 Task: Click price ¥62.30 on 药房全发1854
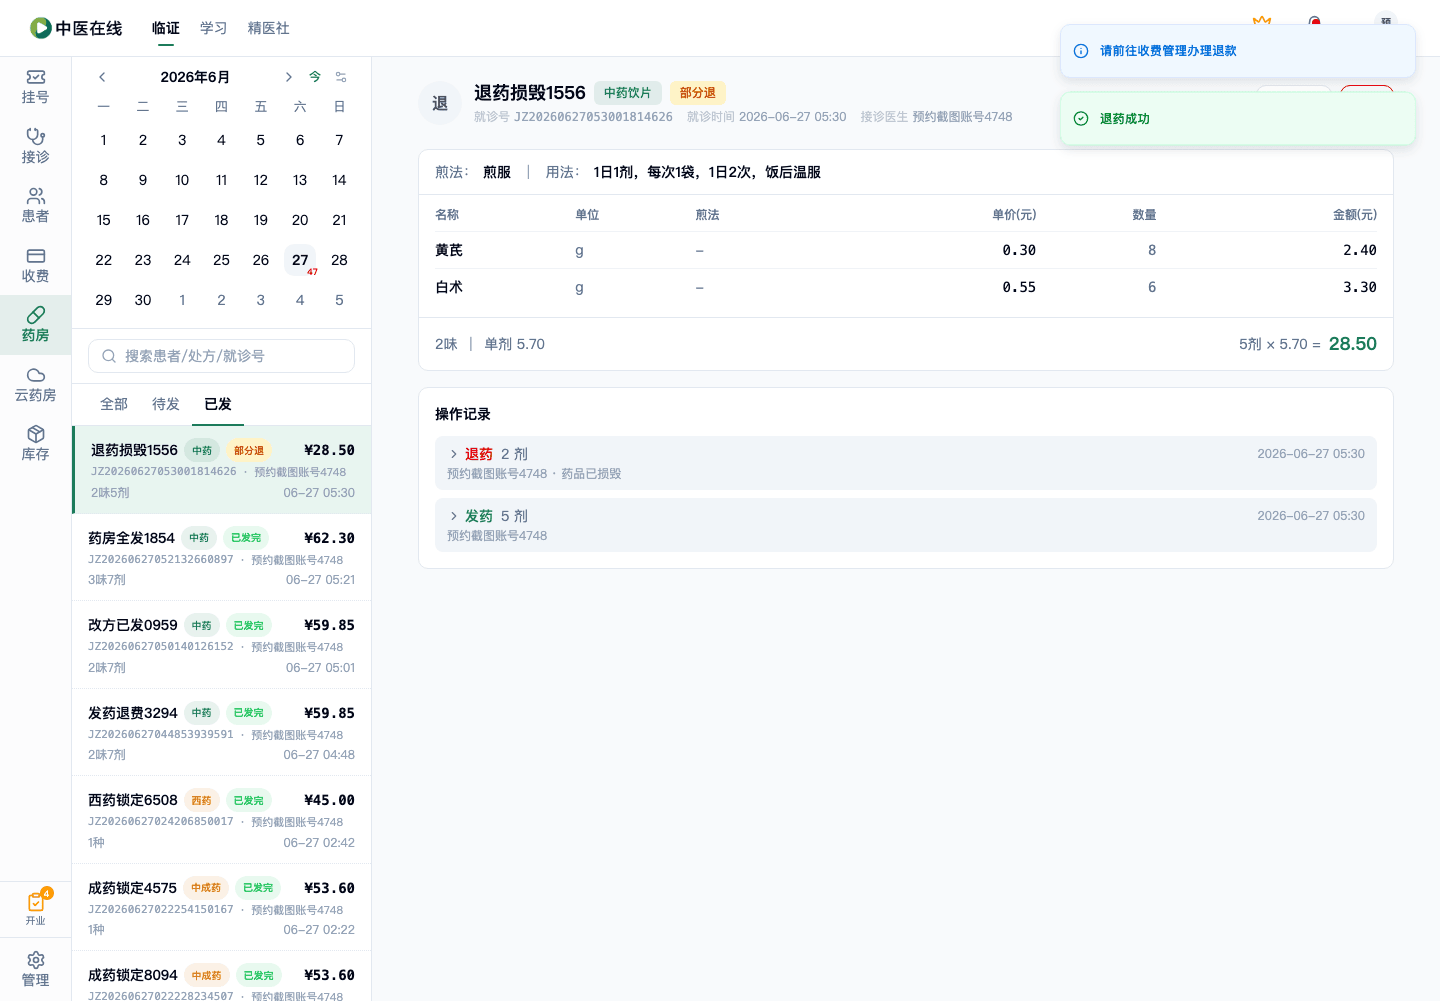[x=329, y=538]
